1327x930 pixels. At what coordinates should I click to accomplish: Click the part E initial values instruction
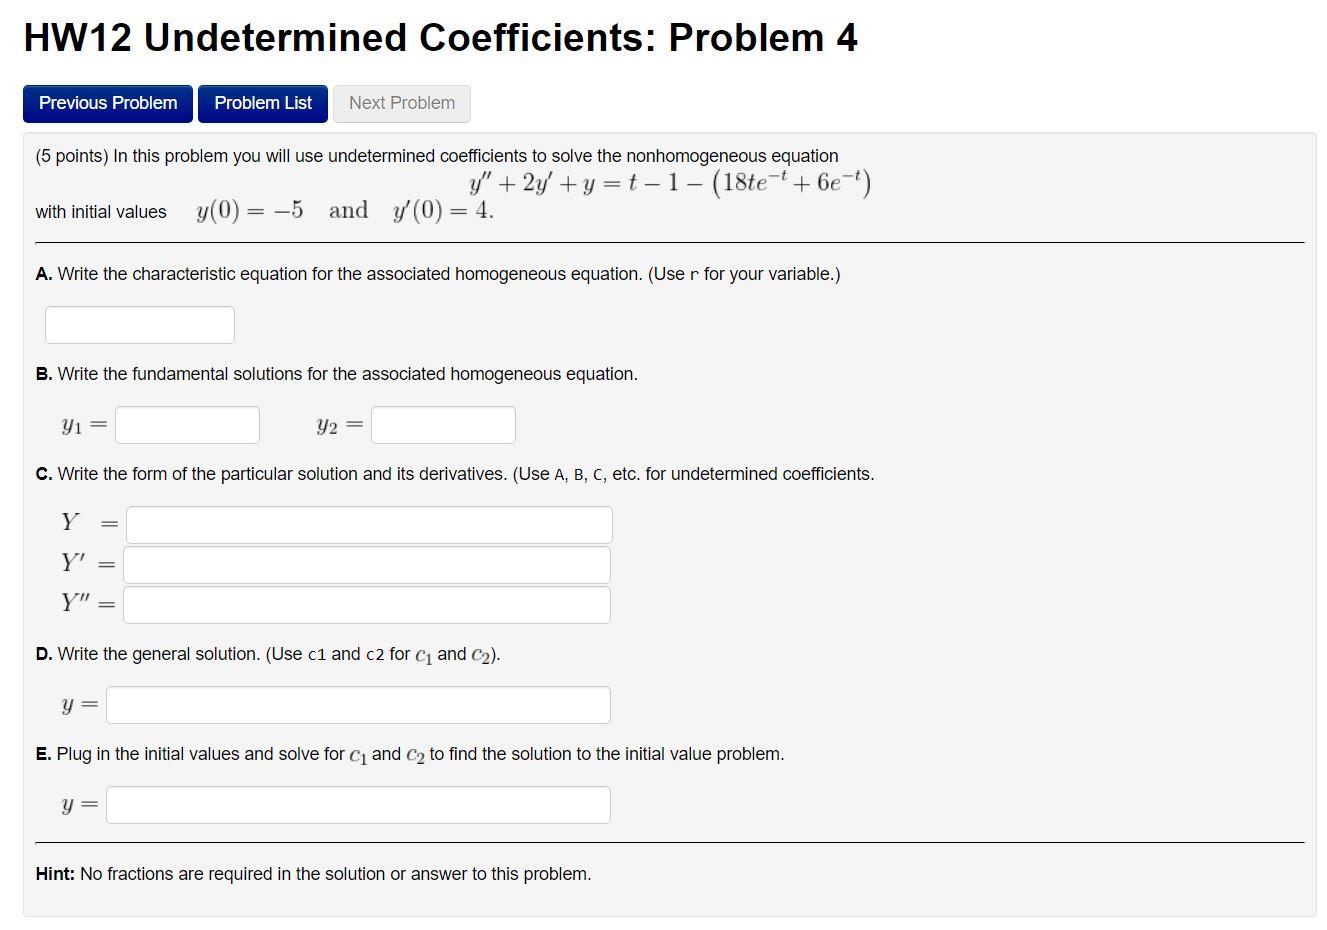click(410, 753)
